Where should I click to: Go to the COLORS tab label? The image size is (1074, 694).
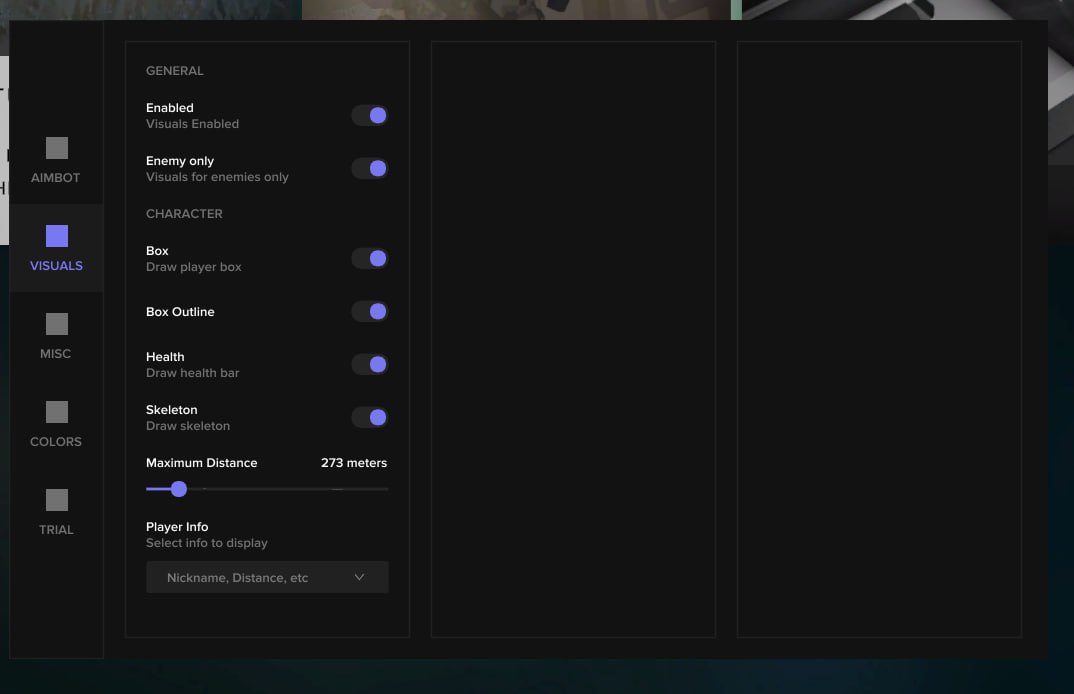tap(56, 442)
